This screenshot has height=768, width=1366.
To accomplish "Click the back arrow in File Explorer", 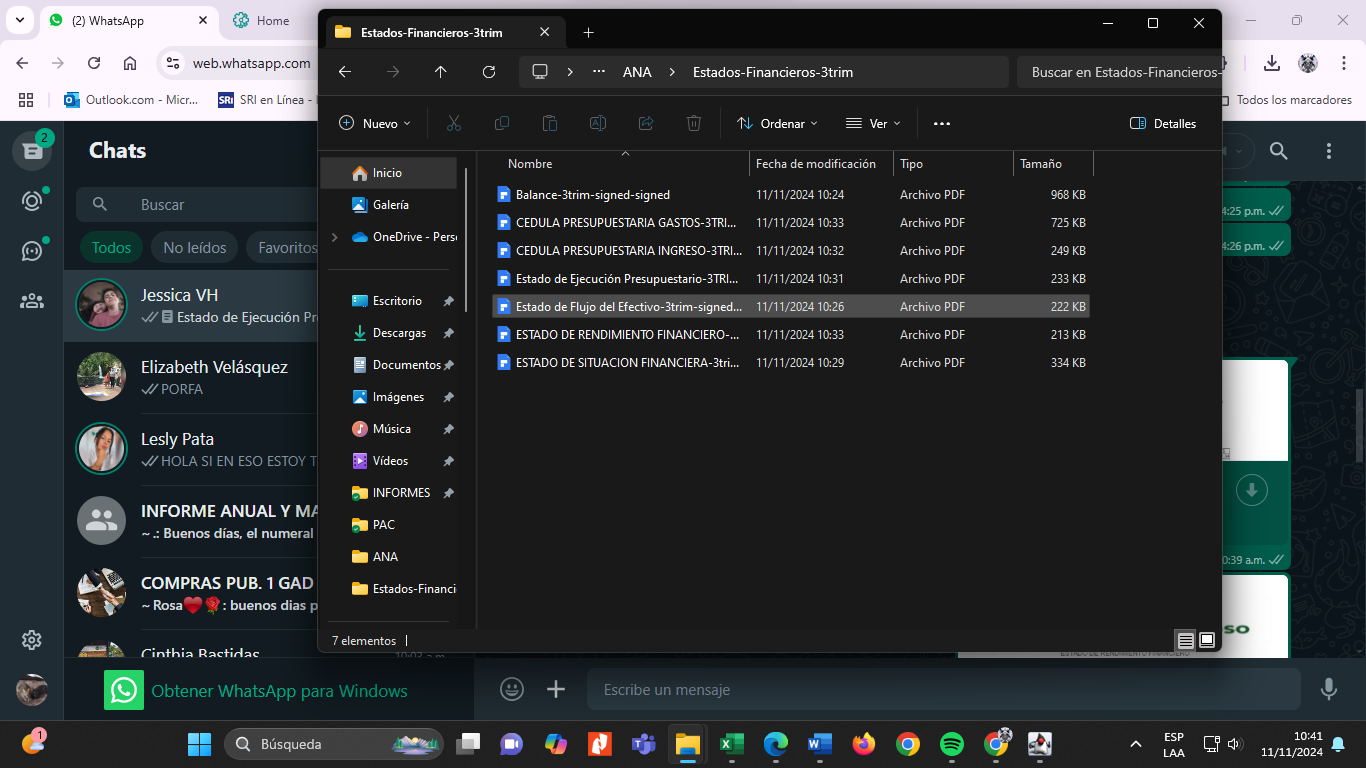I will [x=344, y=72].
